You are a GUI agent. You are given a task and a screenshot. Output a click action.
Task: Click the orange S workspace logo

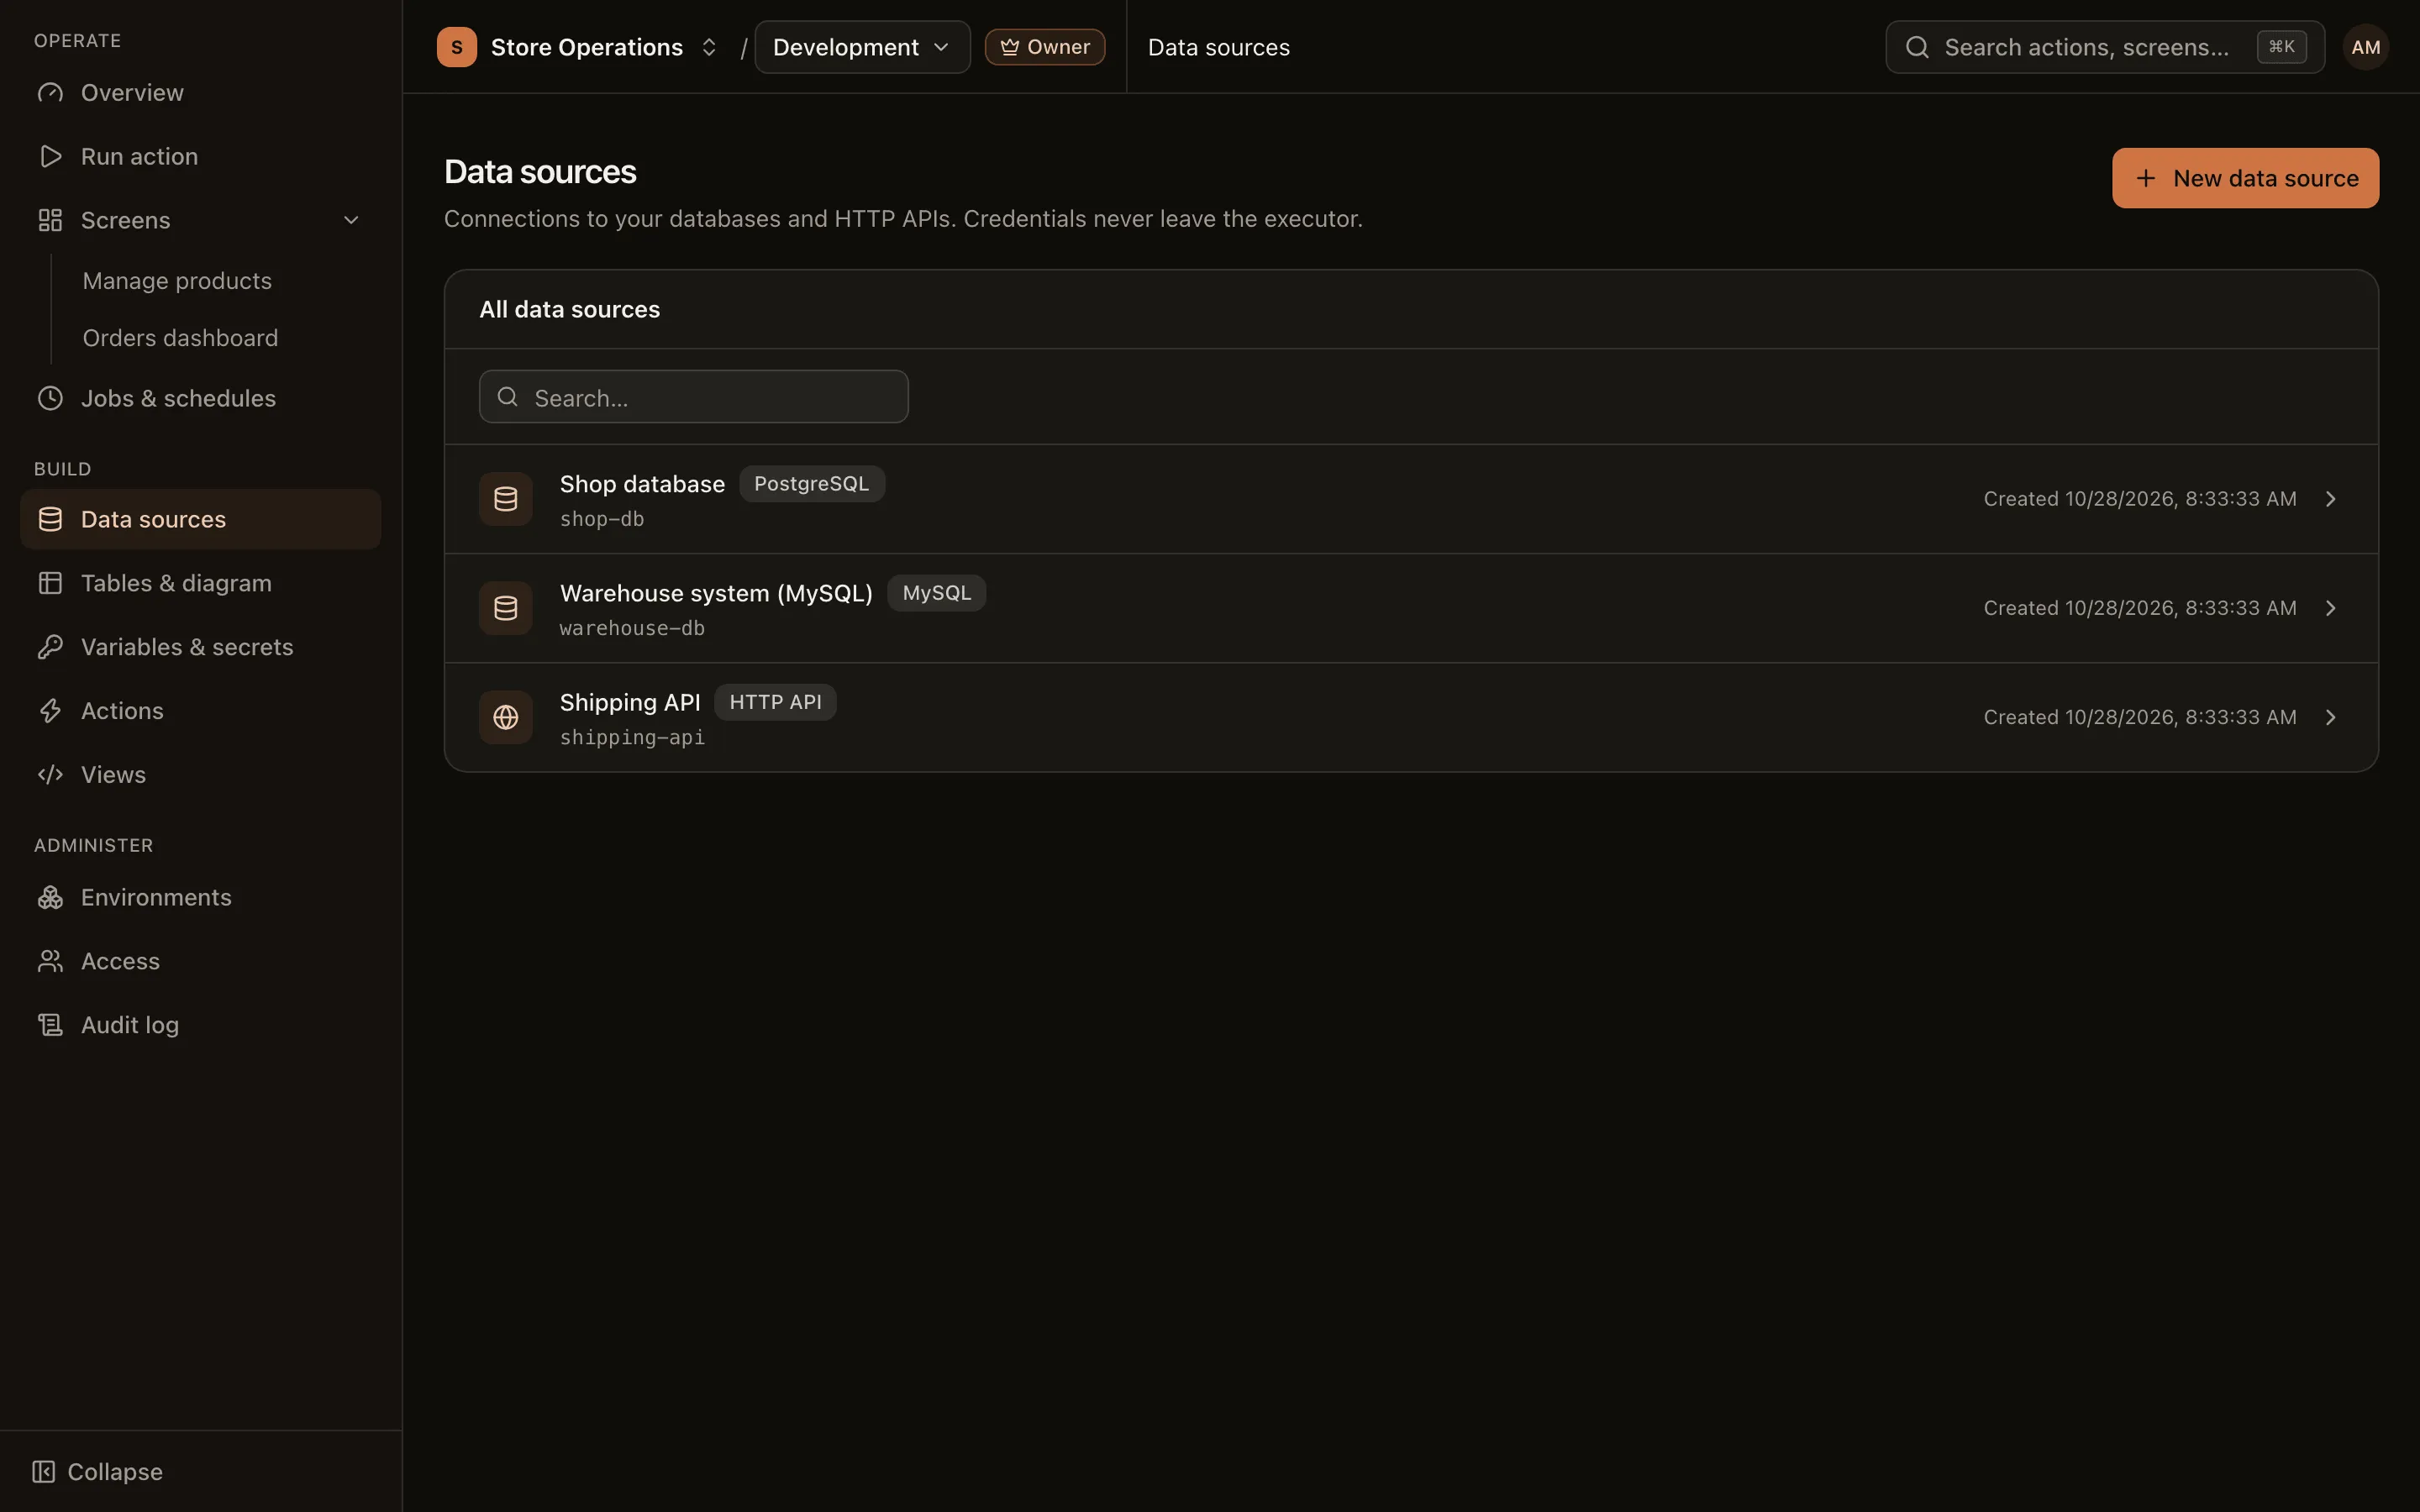coord(457,47)
